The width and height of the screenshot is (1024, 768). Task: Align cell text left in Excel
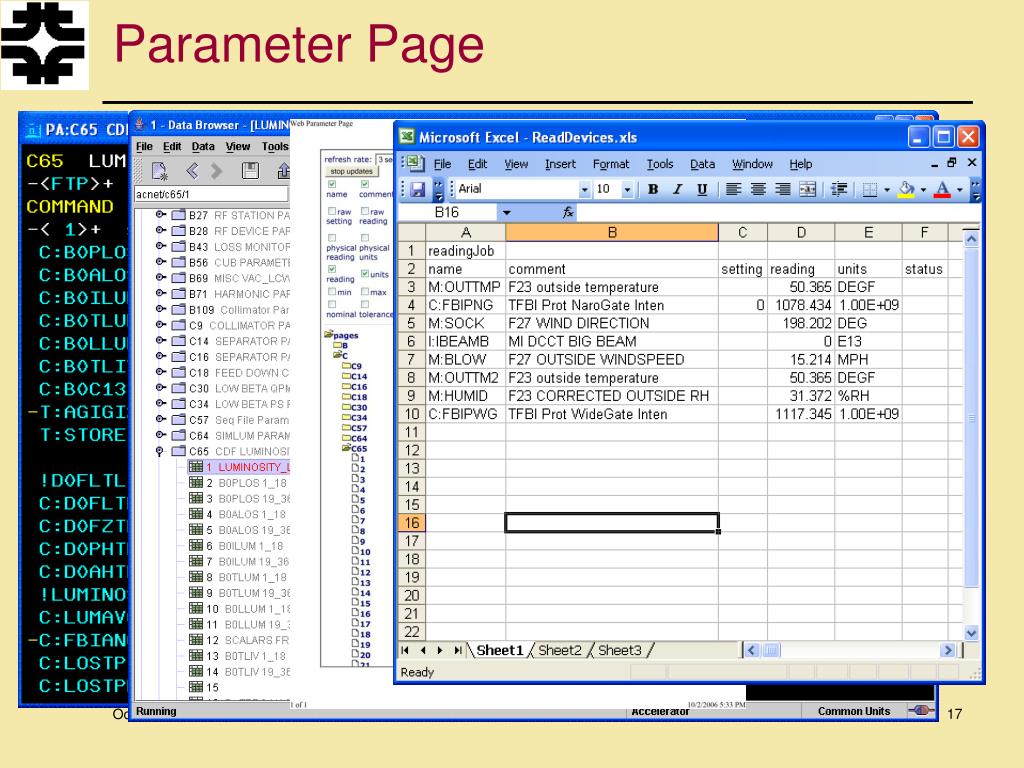pos(733,189)
